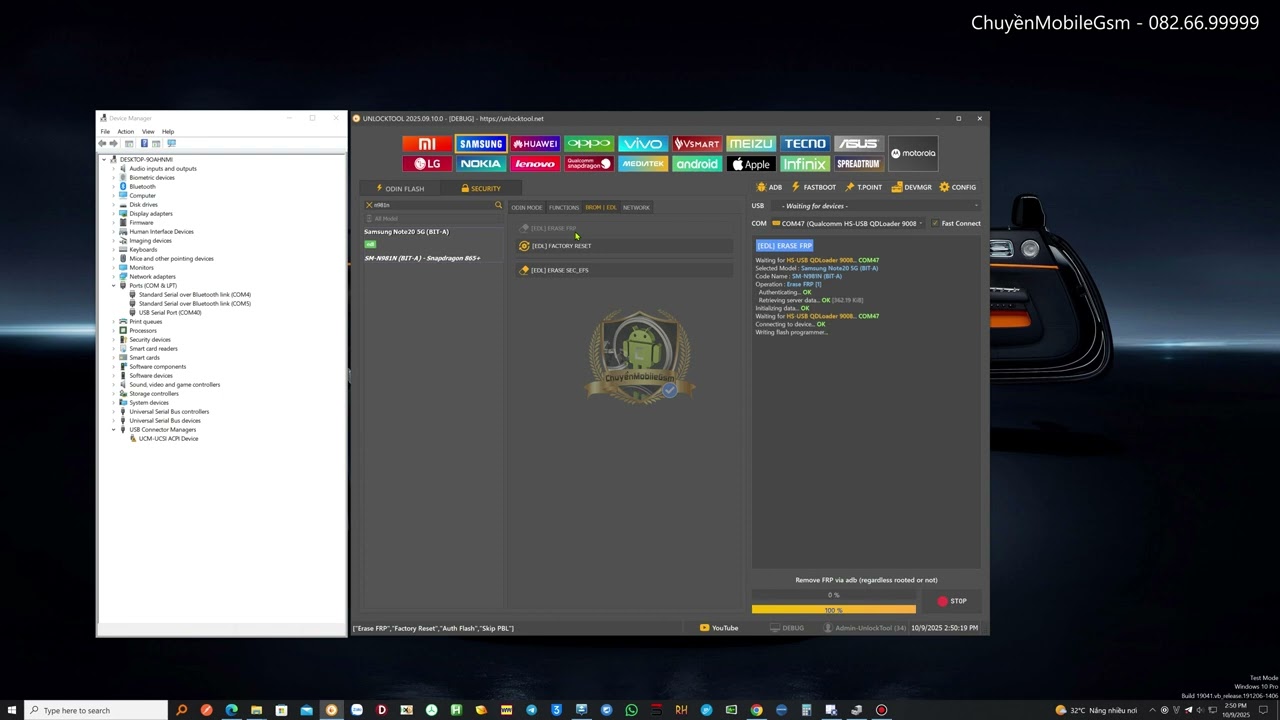Open the Action menu in Device Manager
1280x720 pixels.
(x=125, y=132)
